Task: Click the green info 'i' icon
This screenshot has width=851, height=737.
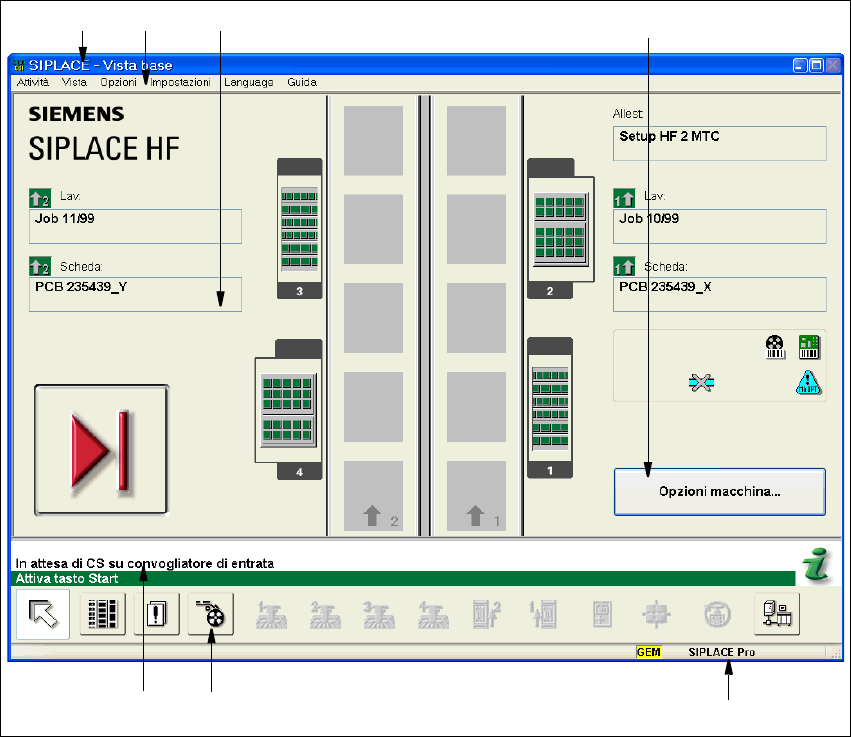Action: pos(817,564)
